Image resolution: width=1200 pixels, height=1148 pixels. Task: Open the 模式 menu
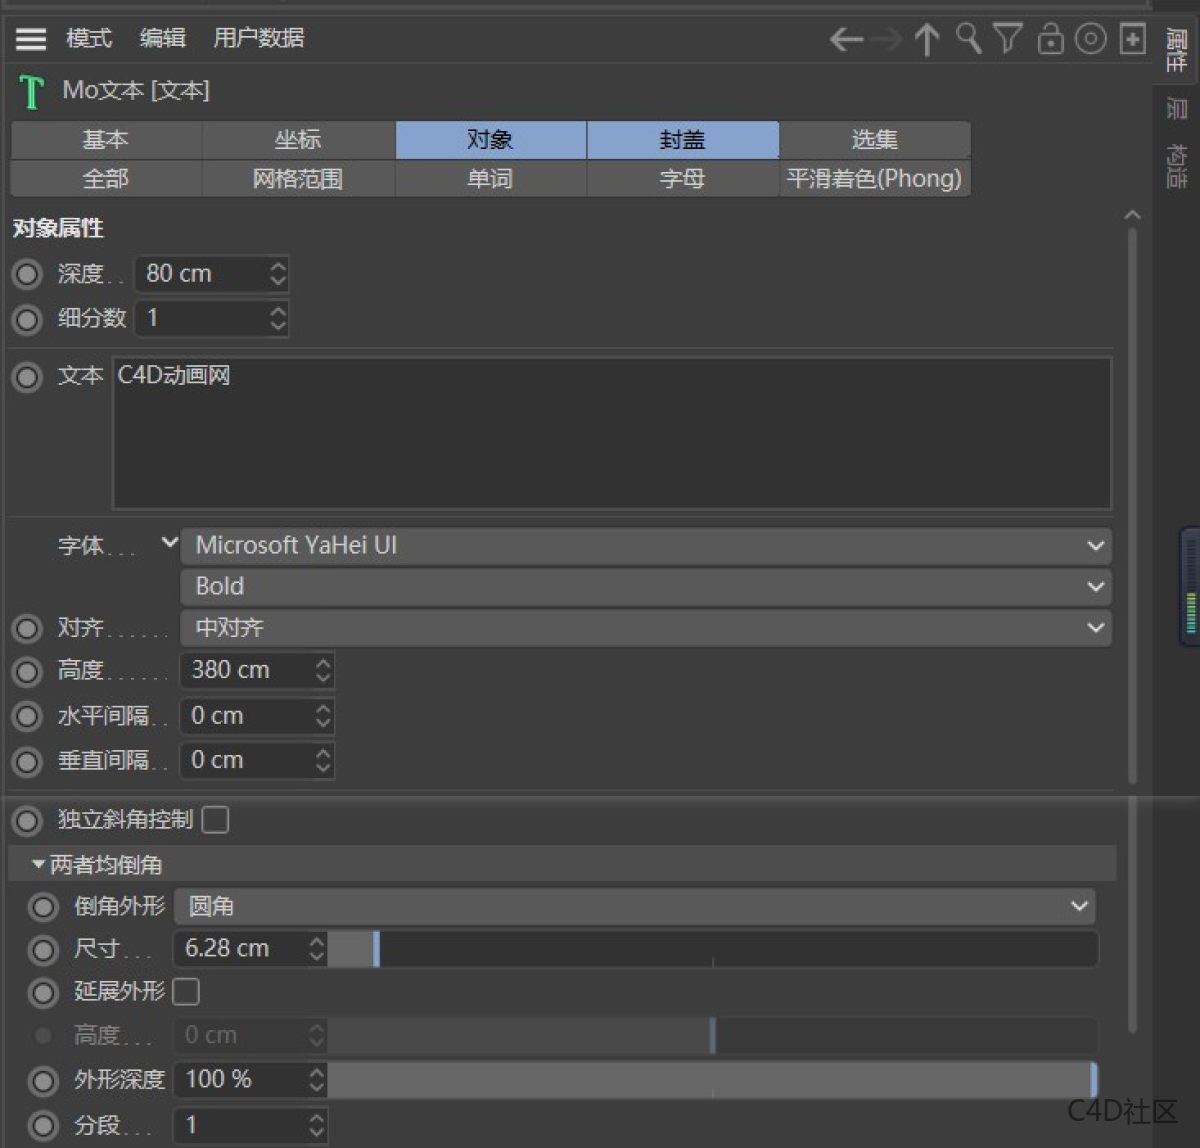point(89,38)
